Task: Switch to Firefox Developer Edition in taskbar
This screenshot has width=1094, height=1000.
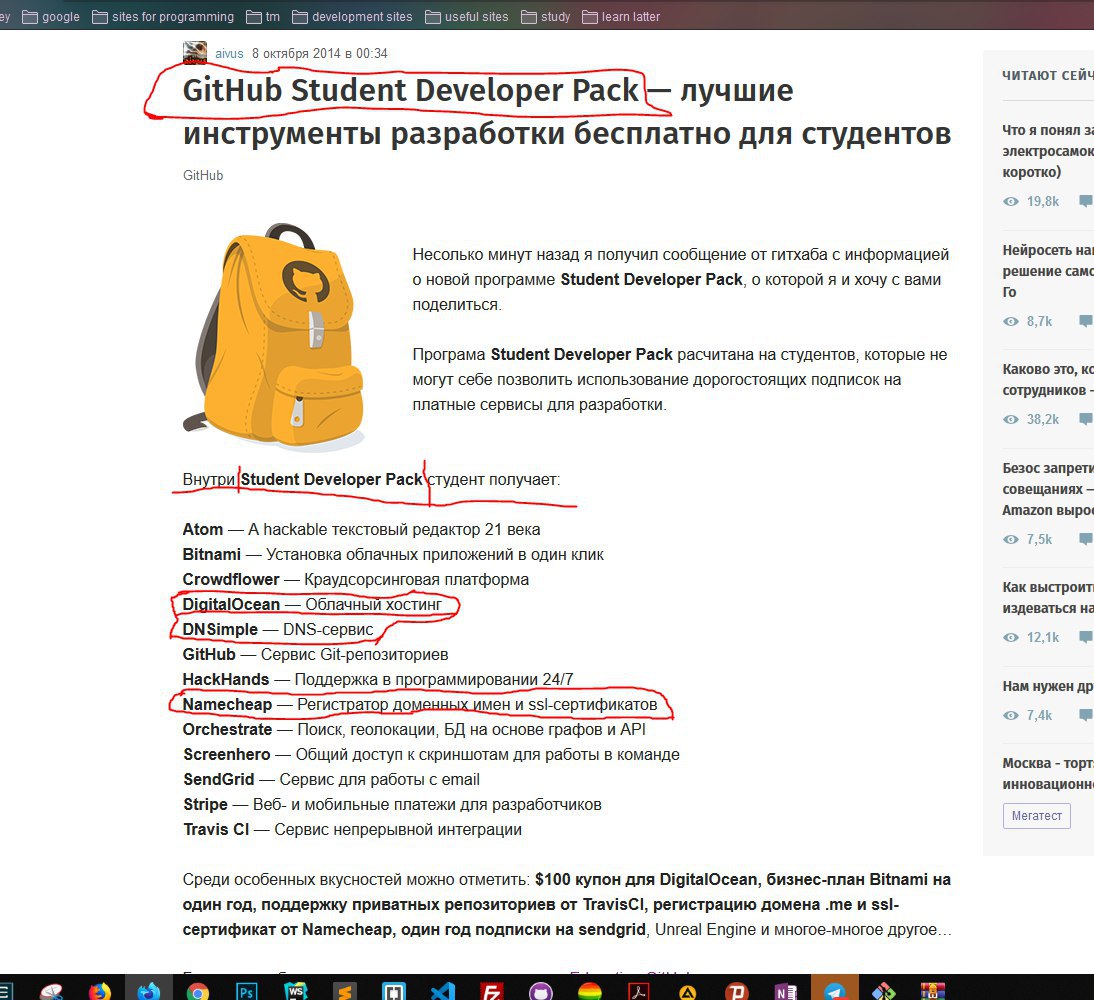Action: 149,991
